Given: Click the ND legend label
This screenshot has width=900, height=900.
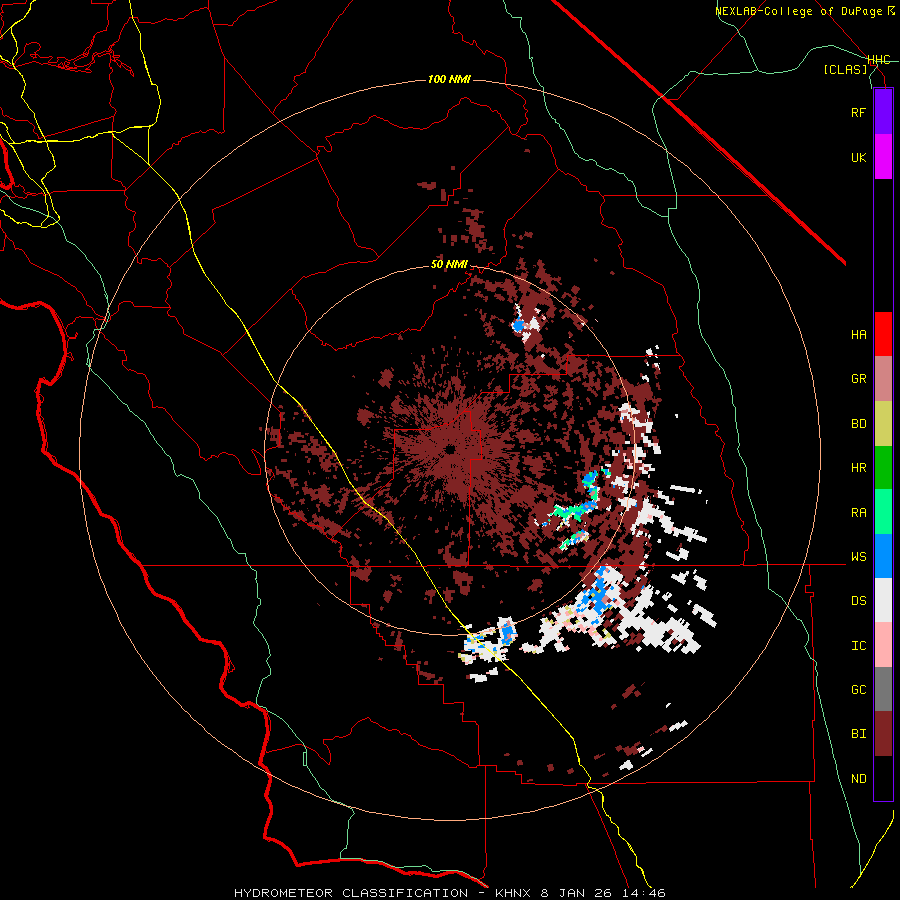Looking at the screenshot, I should 858,779.
